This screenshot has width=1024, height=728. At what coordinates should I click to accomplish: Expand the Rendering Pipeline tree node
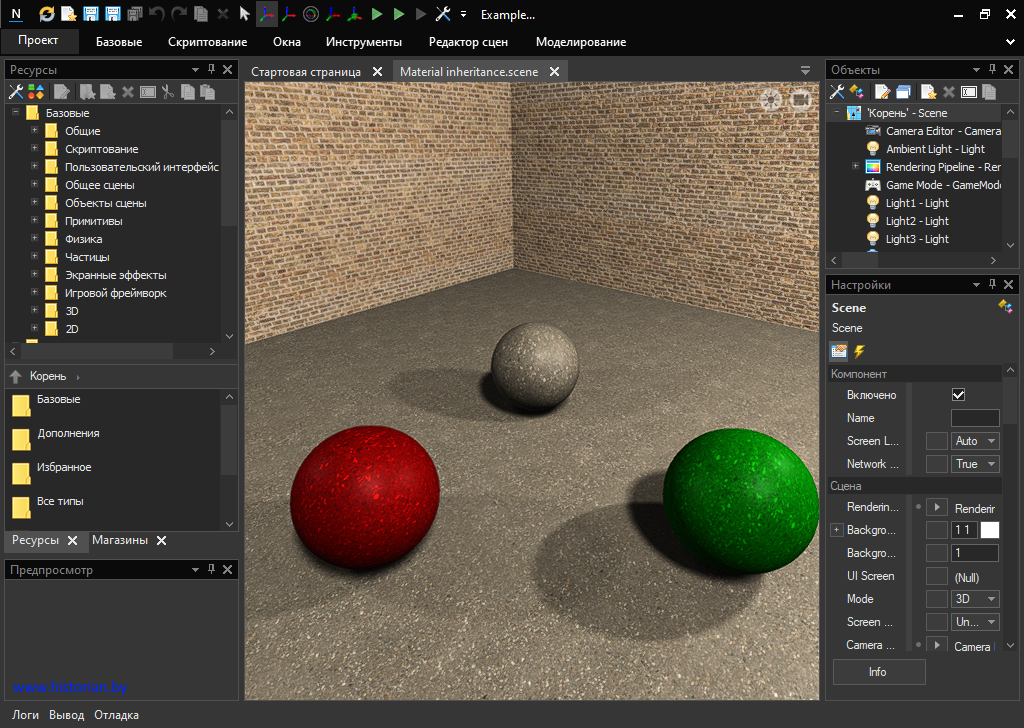tap(855, 167)
